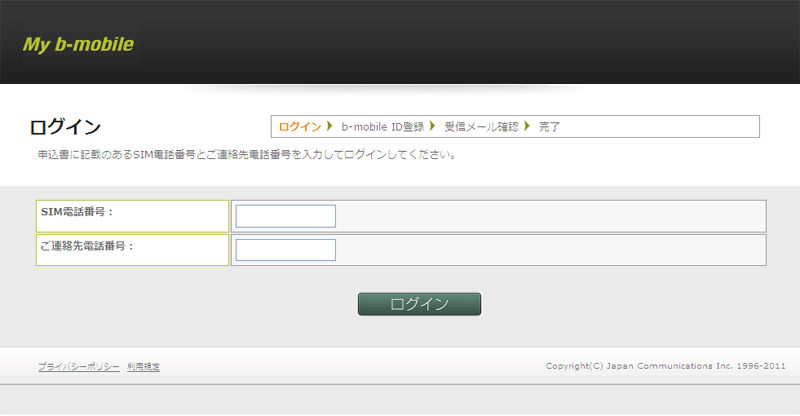800x416 pixels.
Task: Click the SIM電話番号 label
Action: (77, 212)
